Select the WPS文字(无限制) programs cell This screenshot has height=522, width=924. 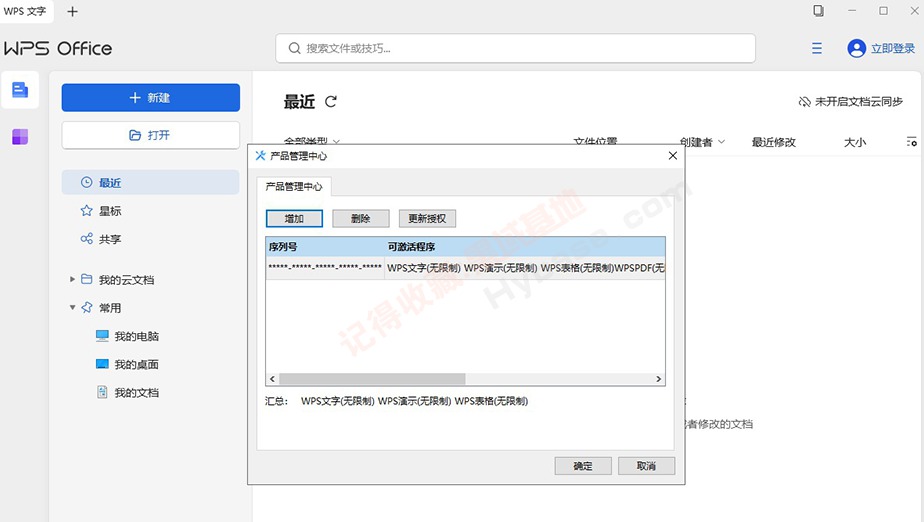click(525, 267)
